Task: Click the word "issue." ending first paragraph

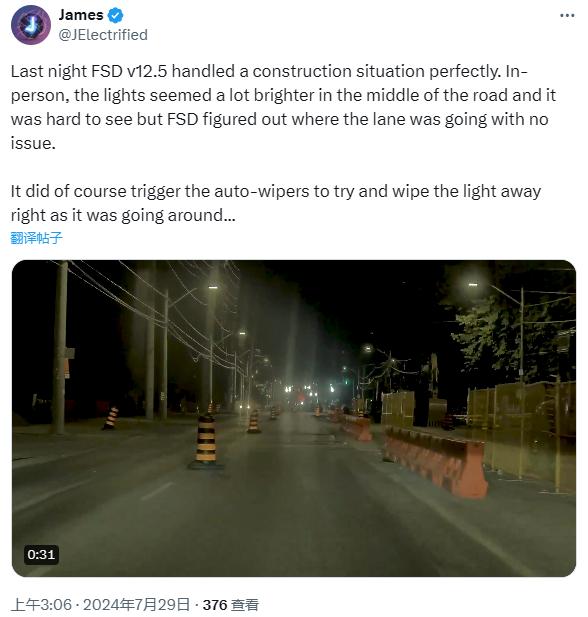Action: pyautogui.click(x=33, y=143)
